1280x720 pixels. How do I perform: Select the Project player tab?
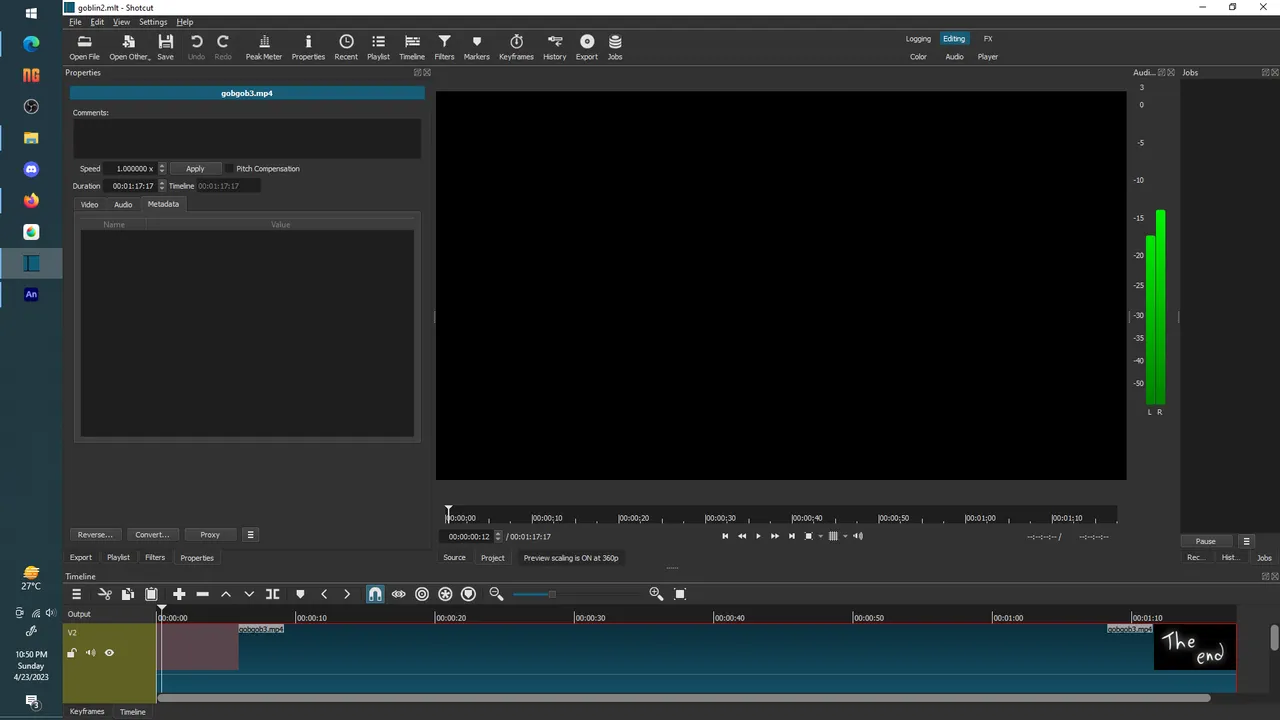coord(492,558)
